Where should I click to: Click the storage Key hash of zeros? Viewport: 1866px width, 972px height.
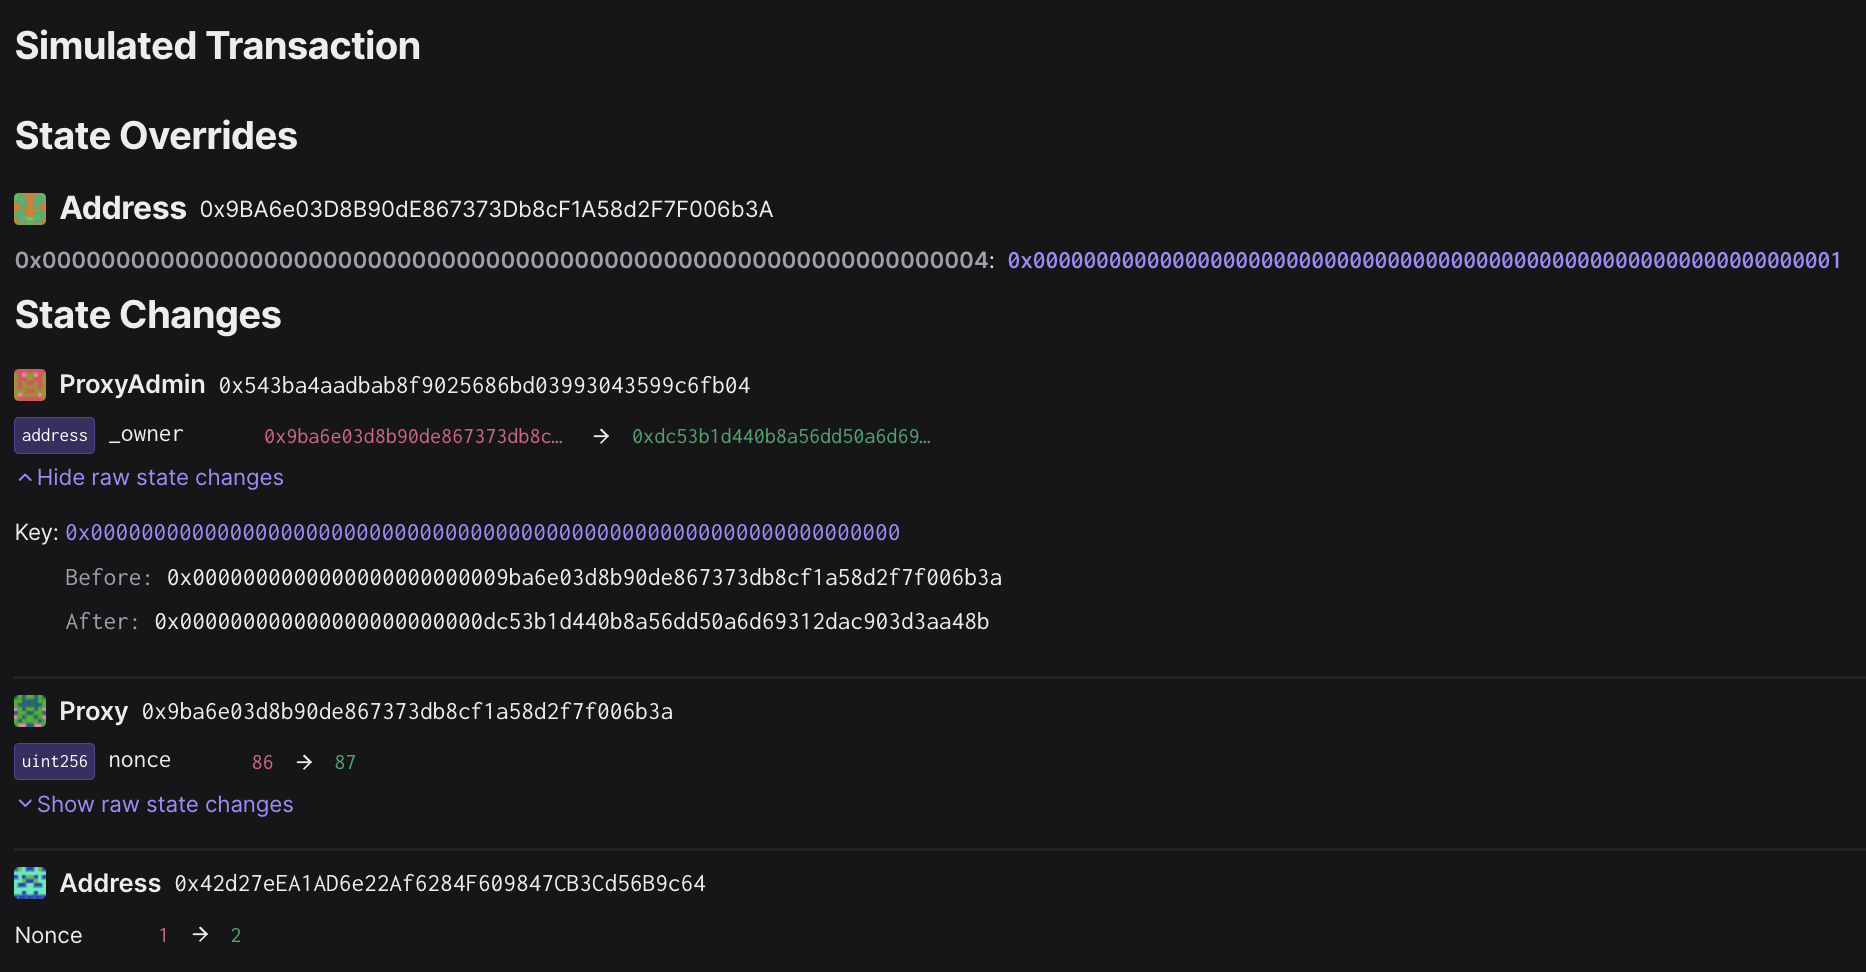(x=482, y=533)
